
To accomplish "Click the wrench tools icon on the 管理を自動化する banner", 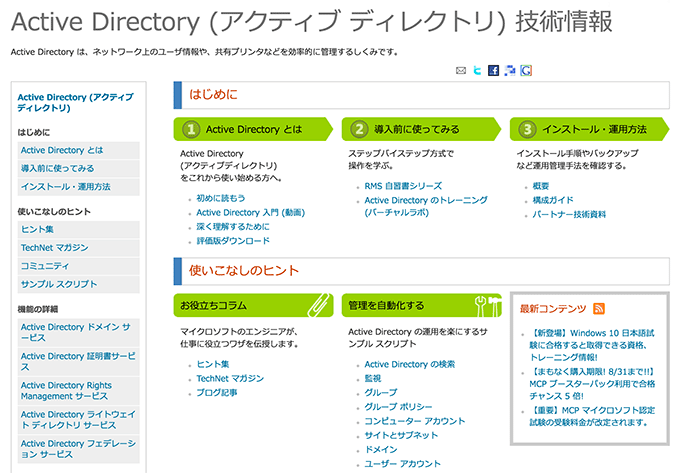I will [487, 305].
